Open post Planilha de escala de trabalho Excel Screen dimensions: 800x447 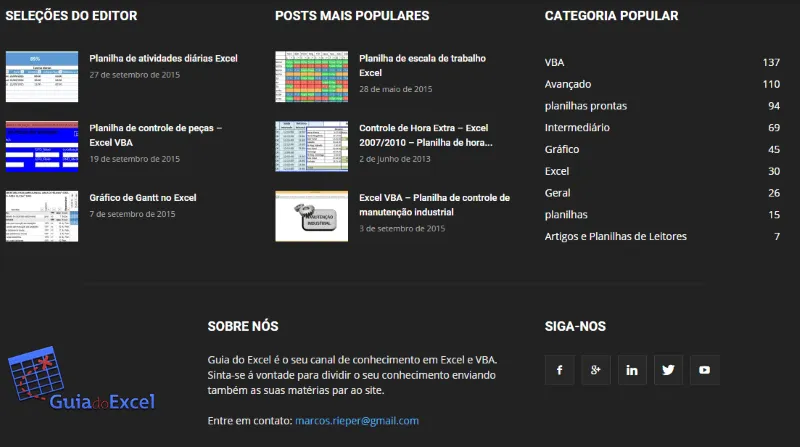[422, 65]
